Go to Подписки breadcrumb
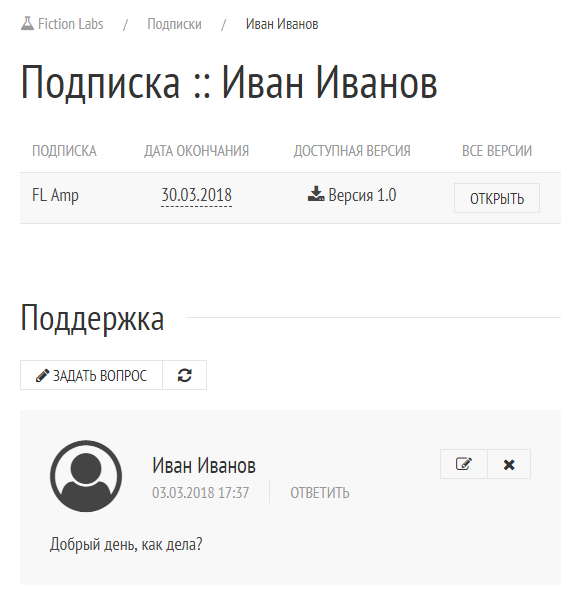 174,24
